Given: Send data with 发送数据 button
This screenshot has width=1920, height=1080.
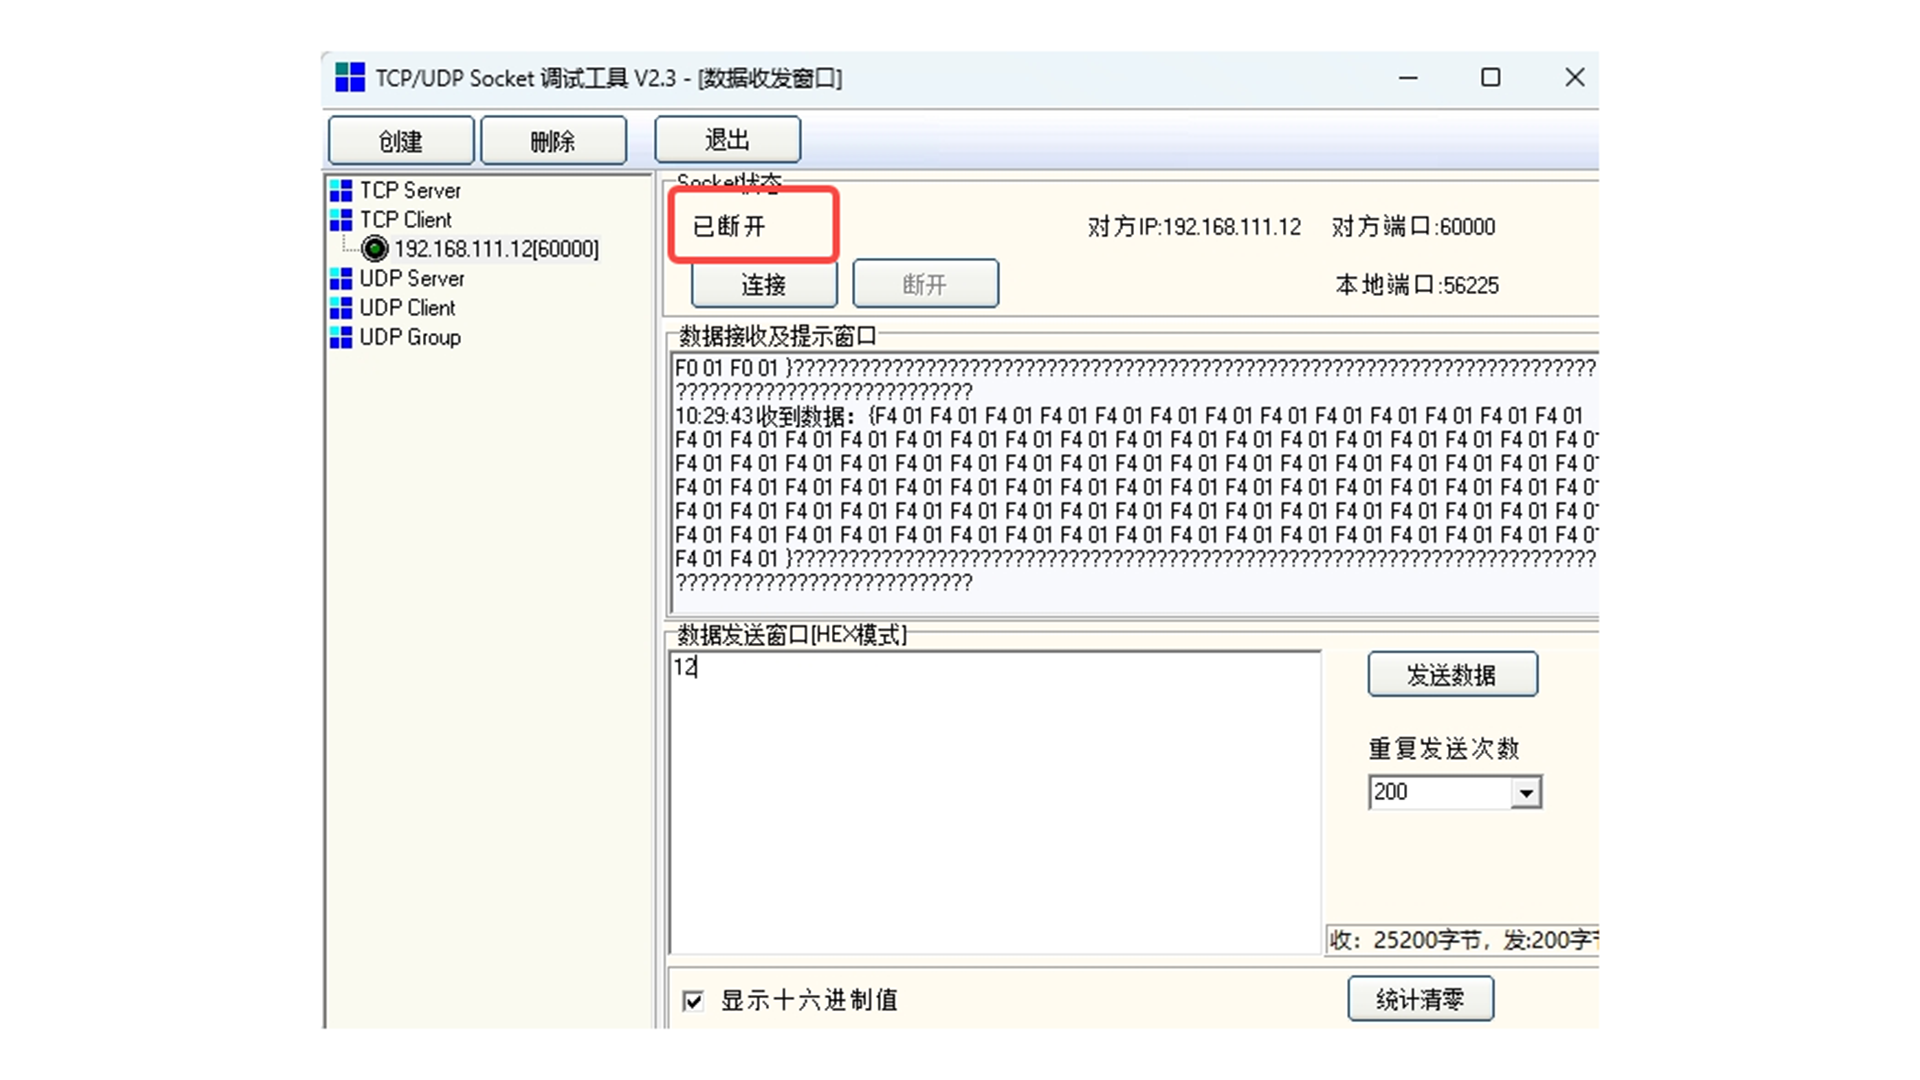Looking at the screenshot, I should [1452, 675].
